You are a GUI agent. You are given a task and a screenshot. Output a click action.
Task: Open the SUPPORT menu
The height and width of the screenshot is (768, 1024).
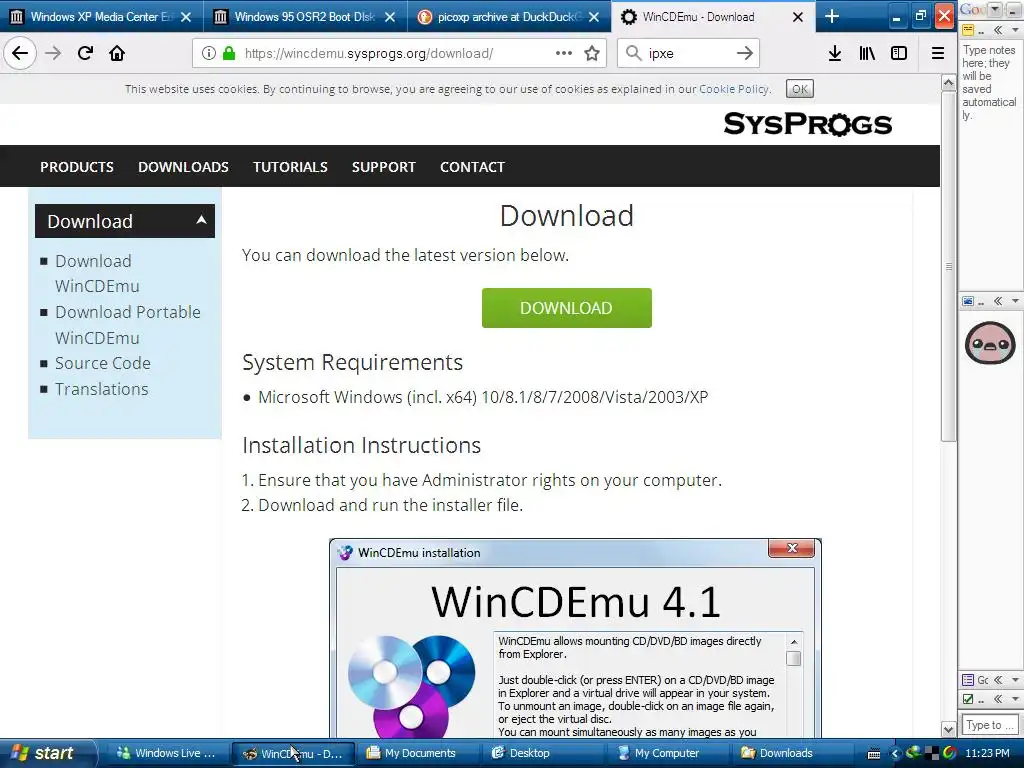[384, 167]
